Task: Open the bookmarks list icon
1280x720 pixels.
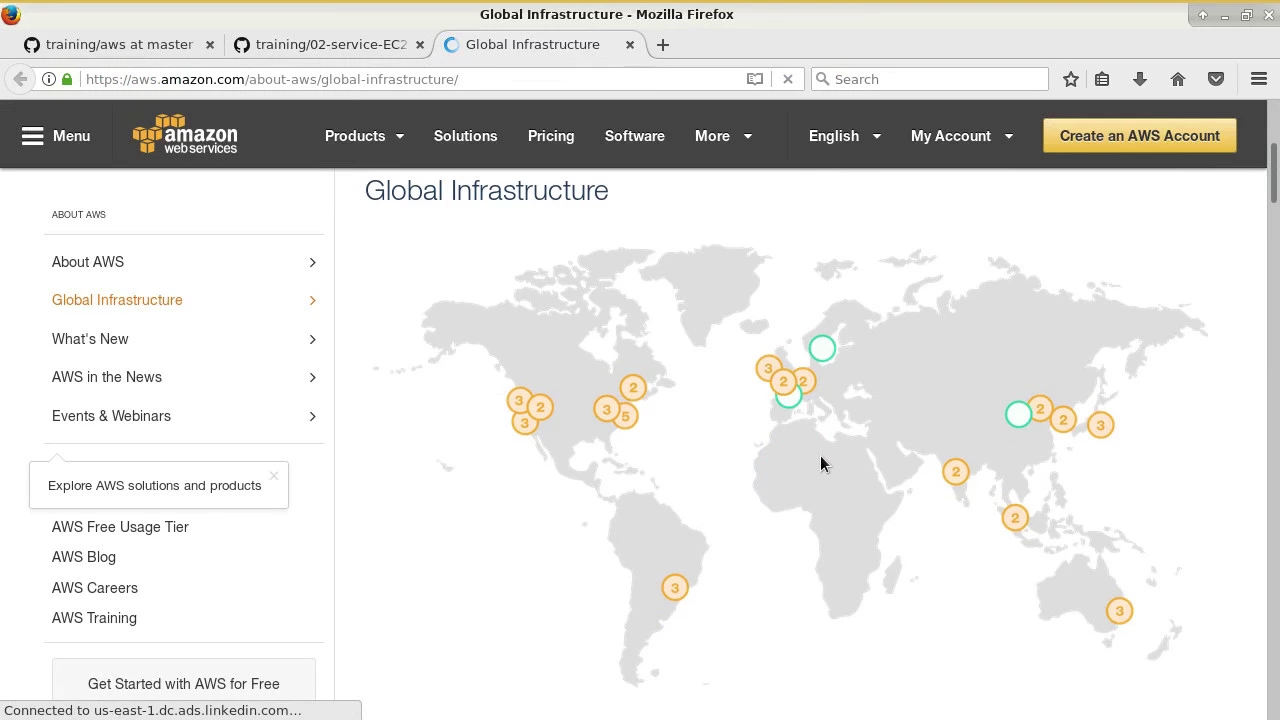Action: pos(1102,79)
